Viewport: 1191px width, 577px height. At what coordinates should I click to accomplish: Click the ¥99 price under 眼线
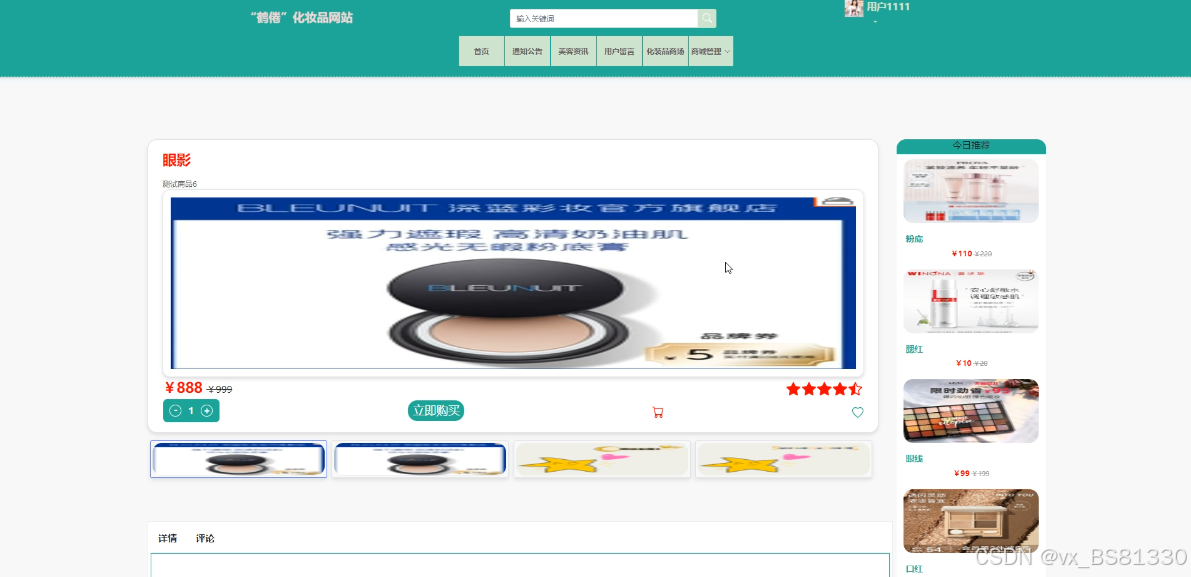[962, 473]
